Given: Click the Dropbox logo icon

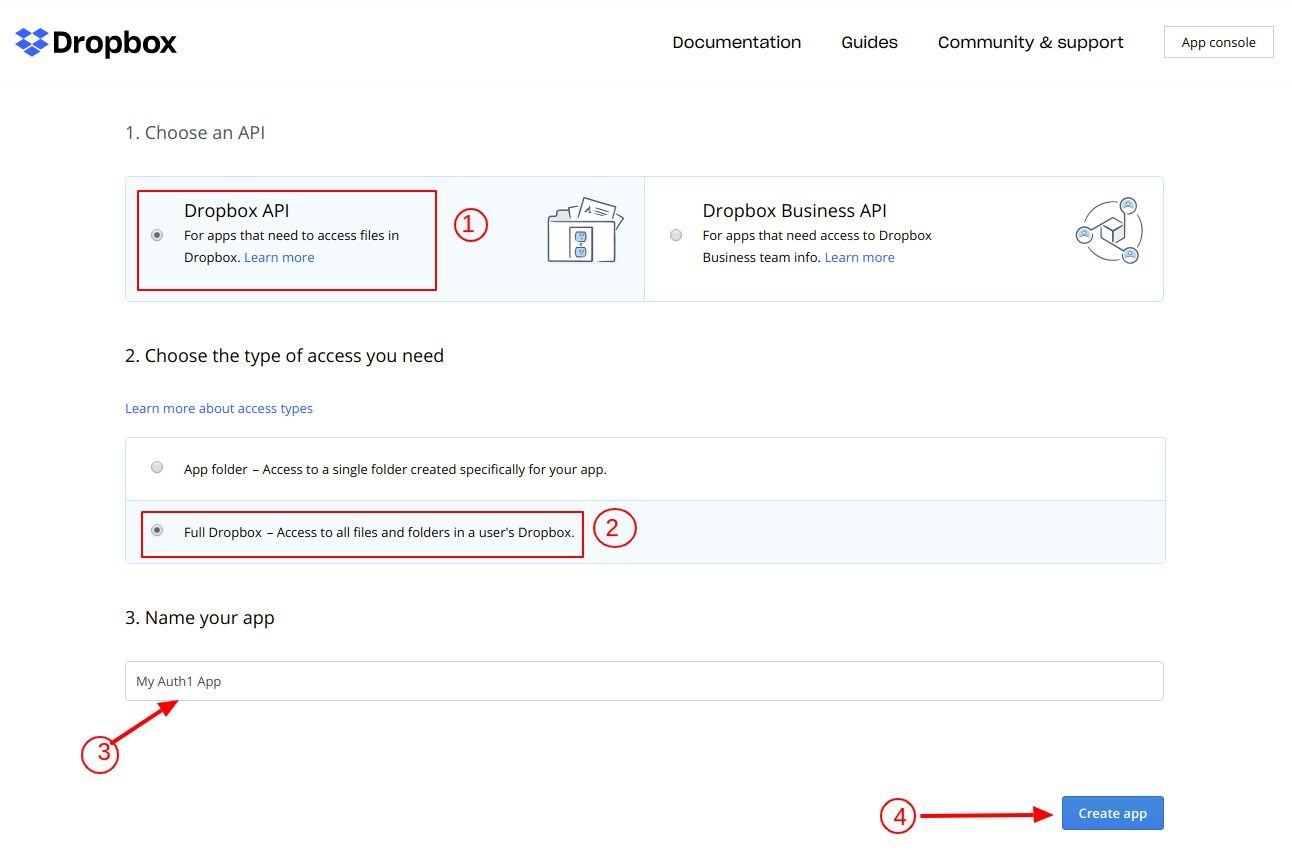Looking at the screenshot, I should pyautogui.click(x=32, y=42).
